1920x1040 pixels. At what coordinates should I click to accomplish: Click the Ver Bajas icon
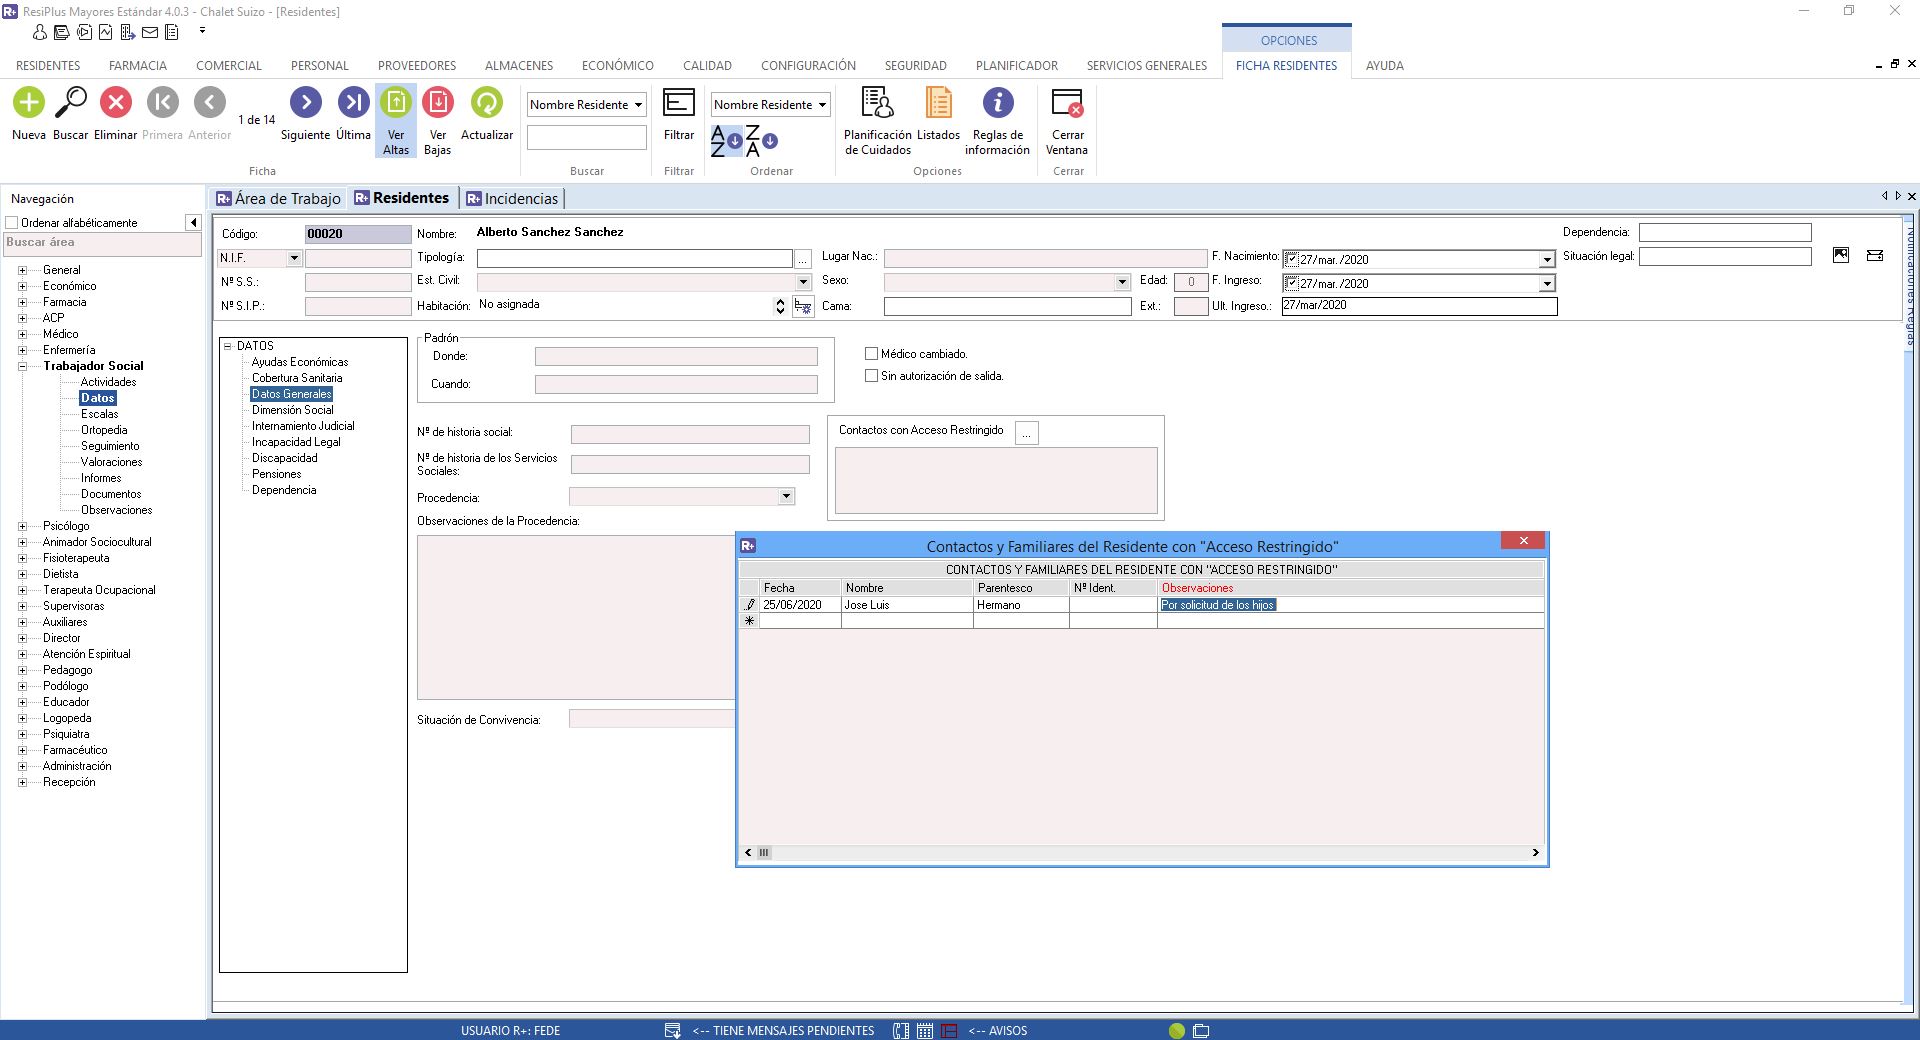coord(438,102)
